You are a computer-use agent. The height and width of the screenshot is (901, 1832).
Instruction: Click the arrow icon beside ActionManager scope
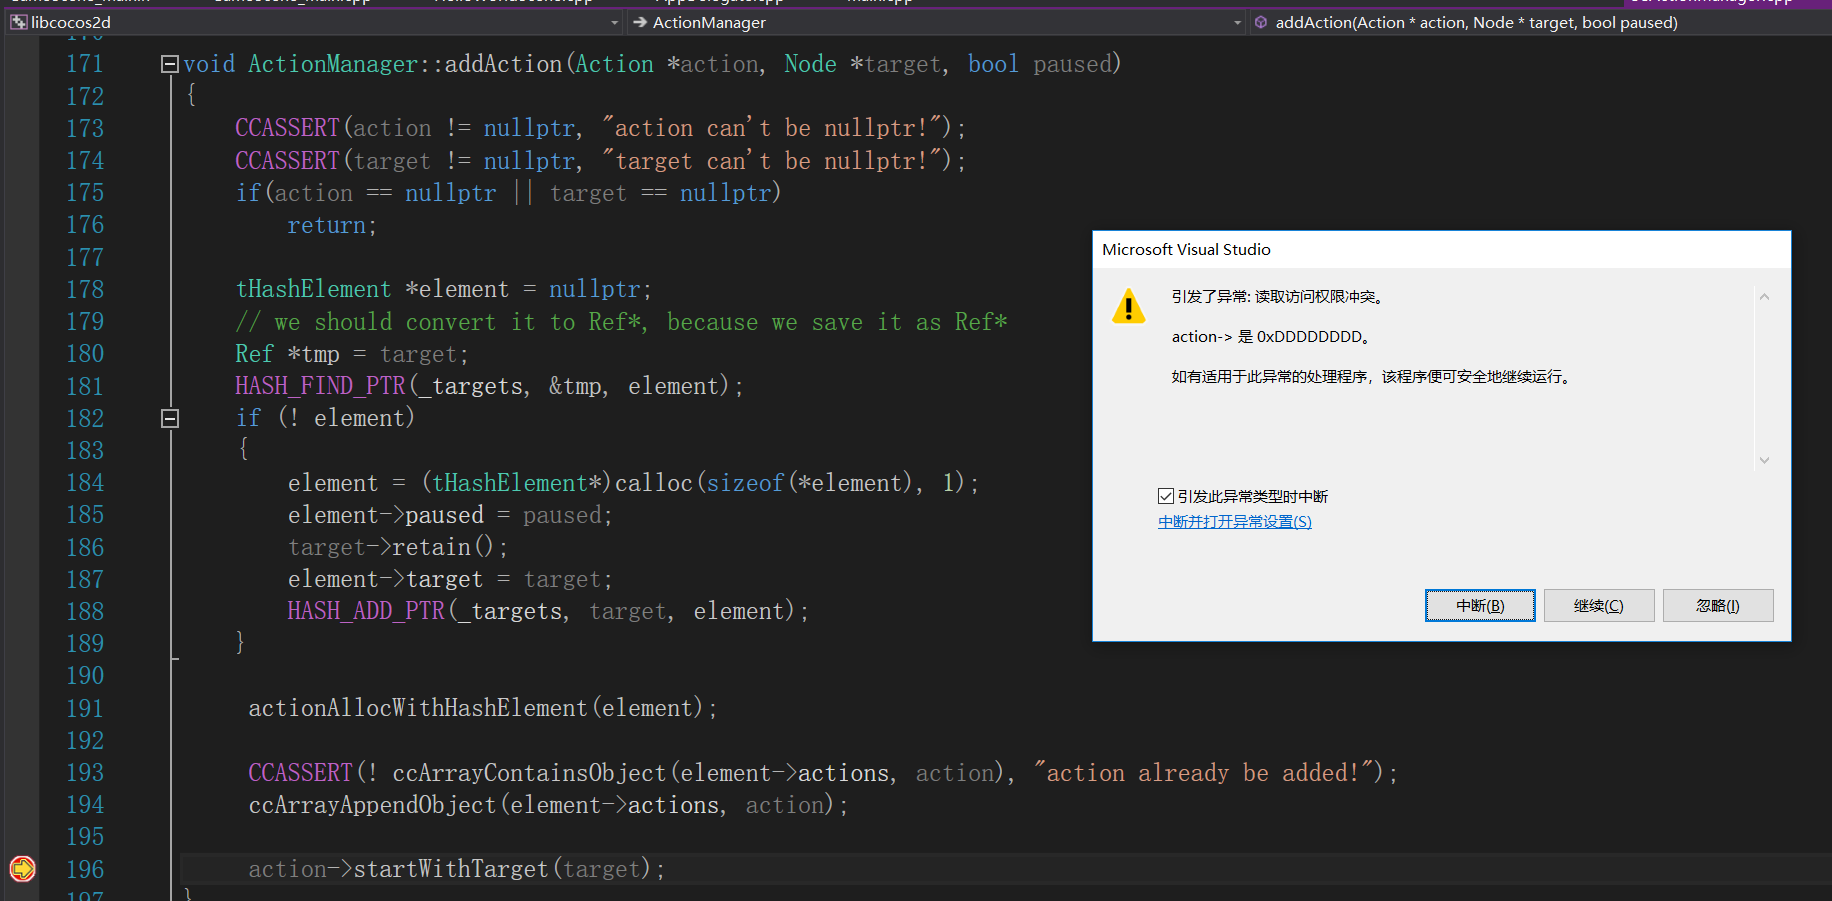(640, 22)
